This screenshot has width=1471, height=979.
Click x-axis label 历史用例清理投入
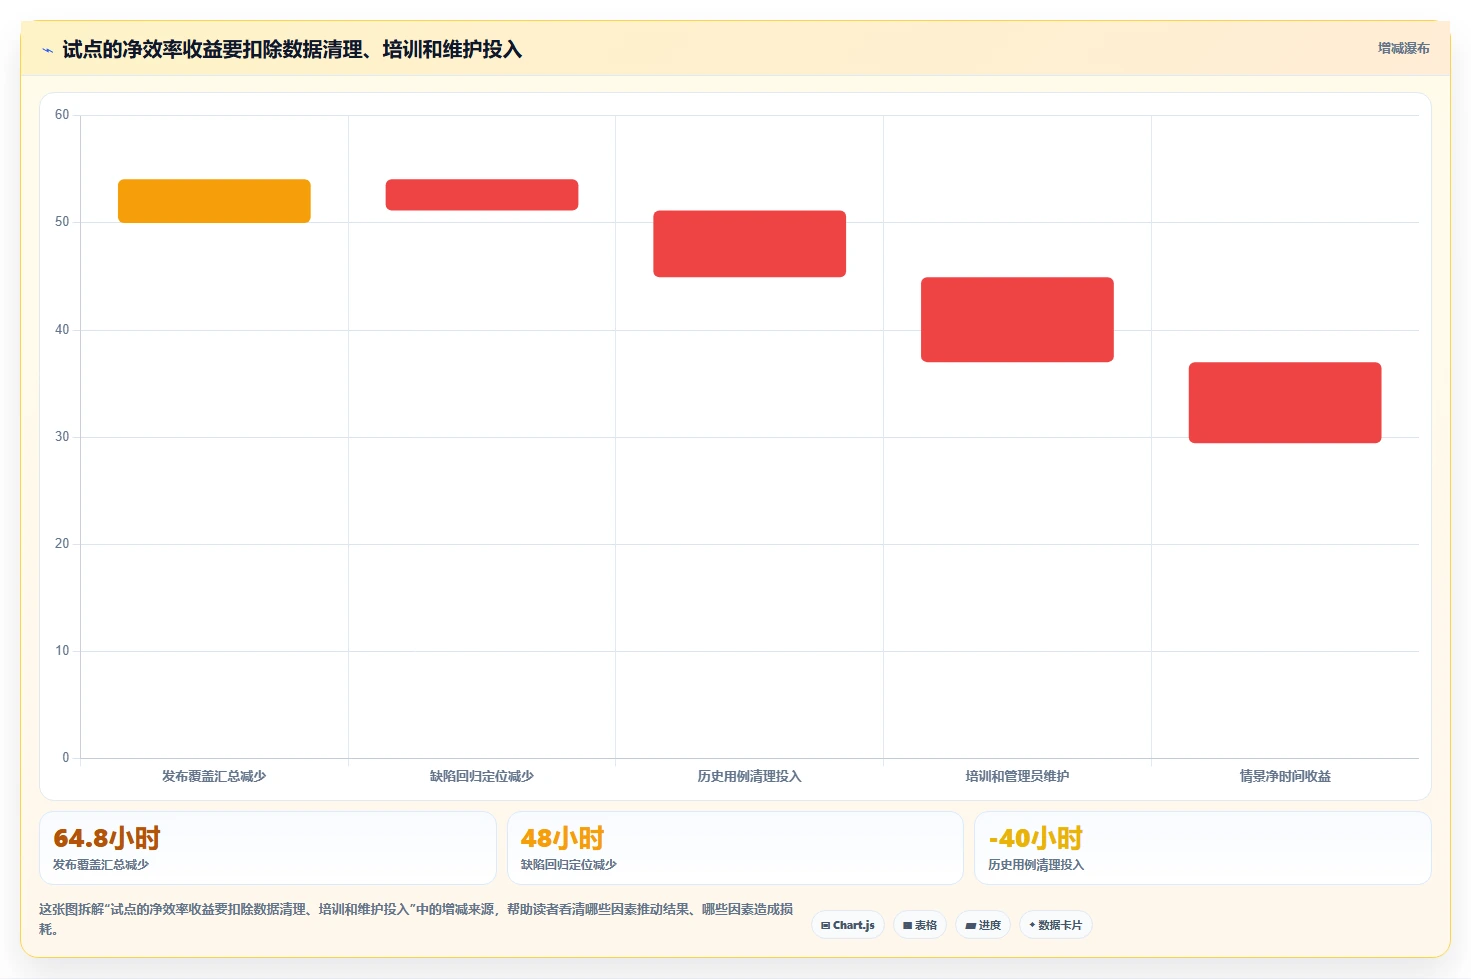(x=750, y=776)
